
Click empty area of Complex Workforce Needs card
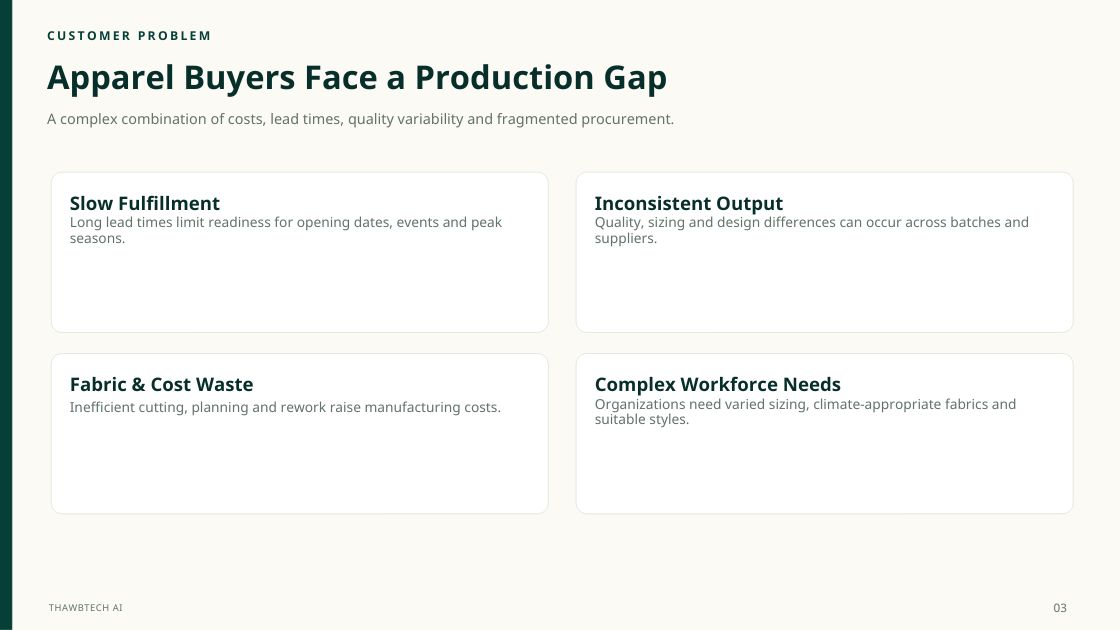[824, 471]
